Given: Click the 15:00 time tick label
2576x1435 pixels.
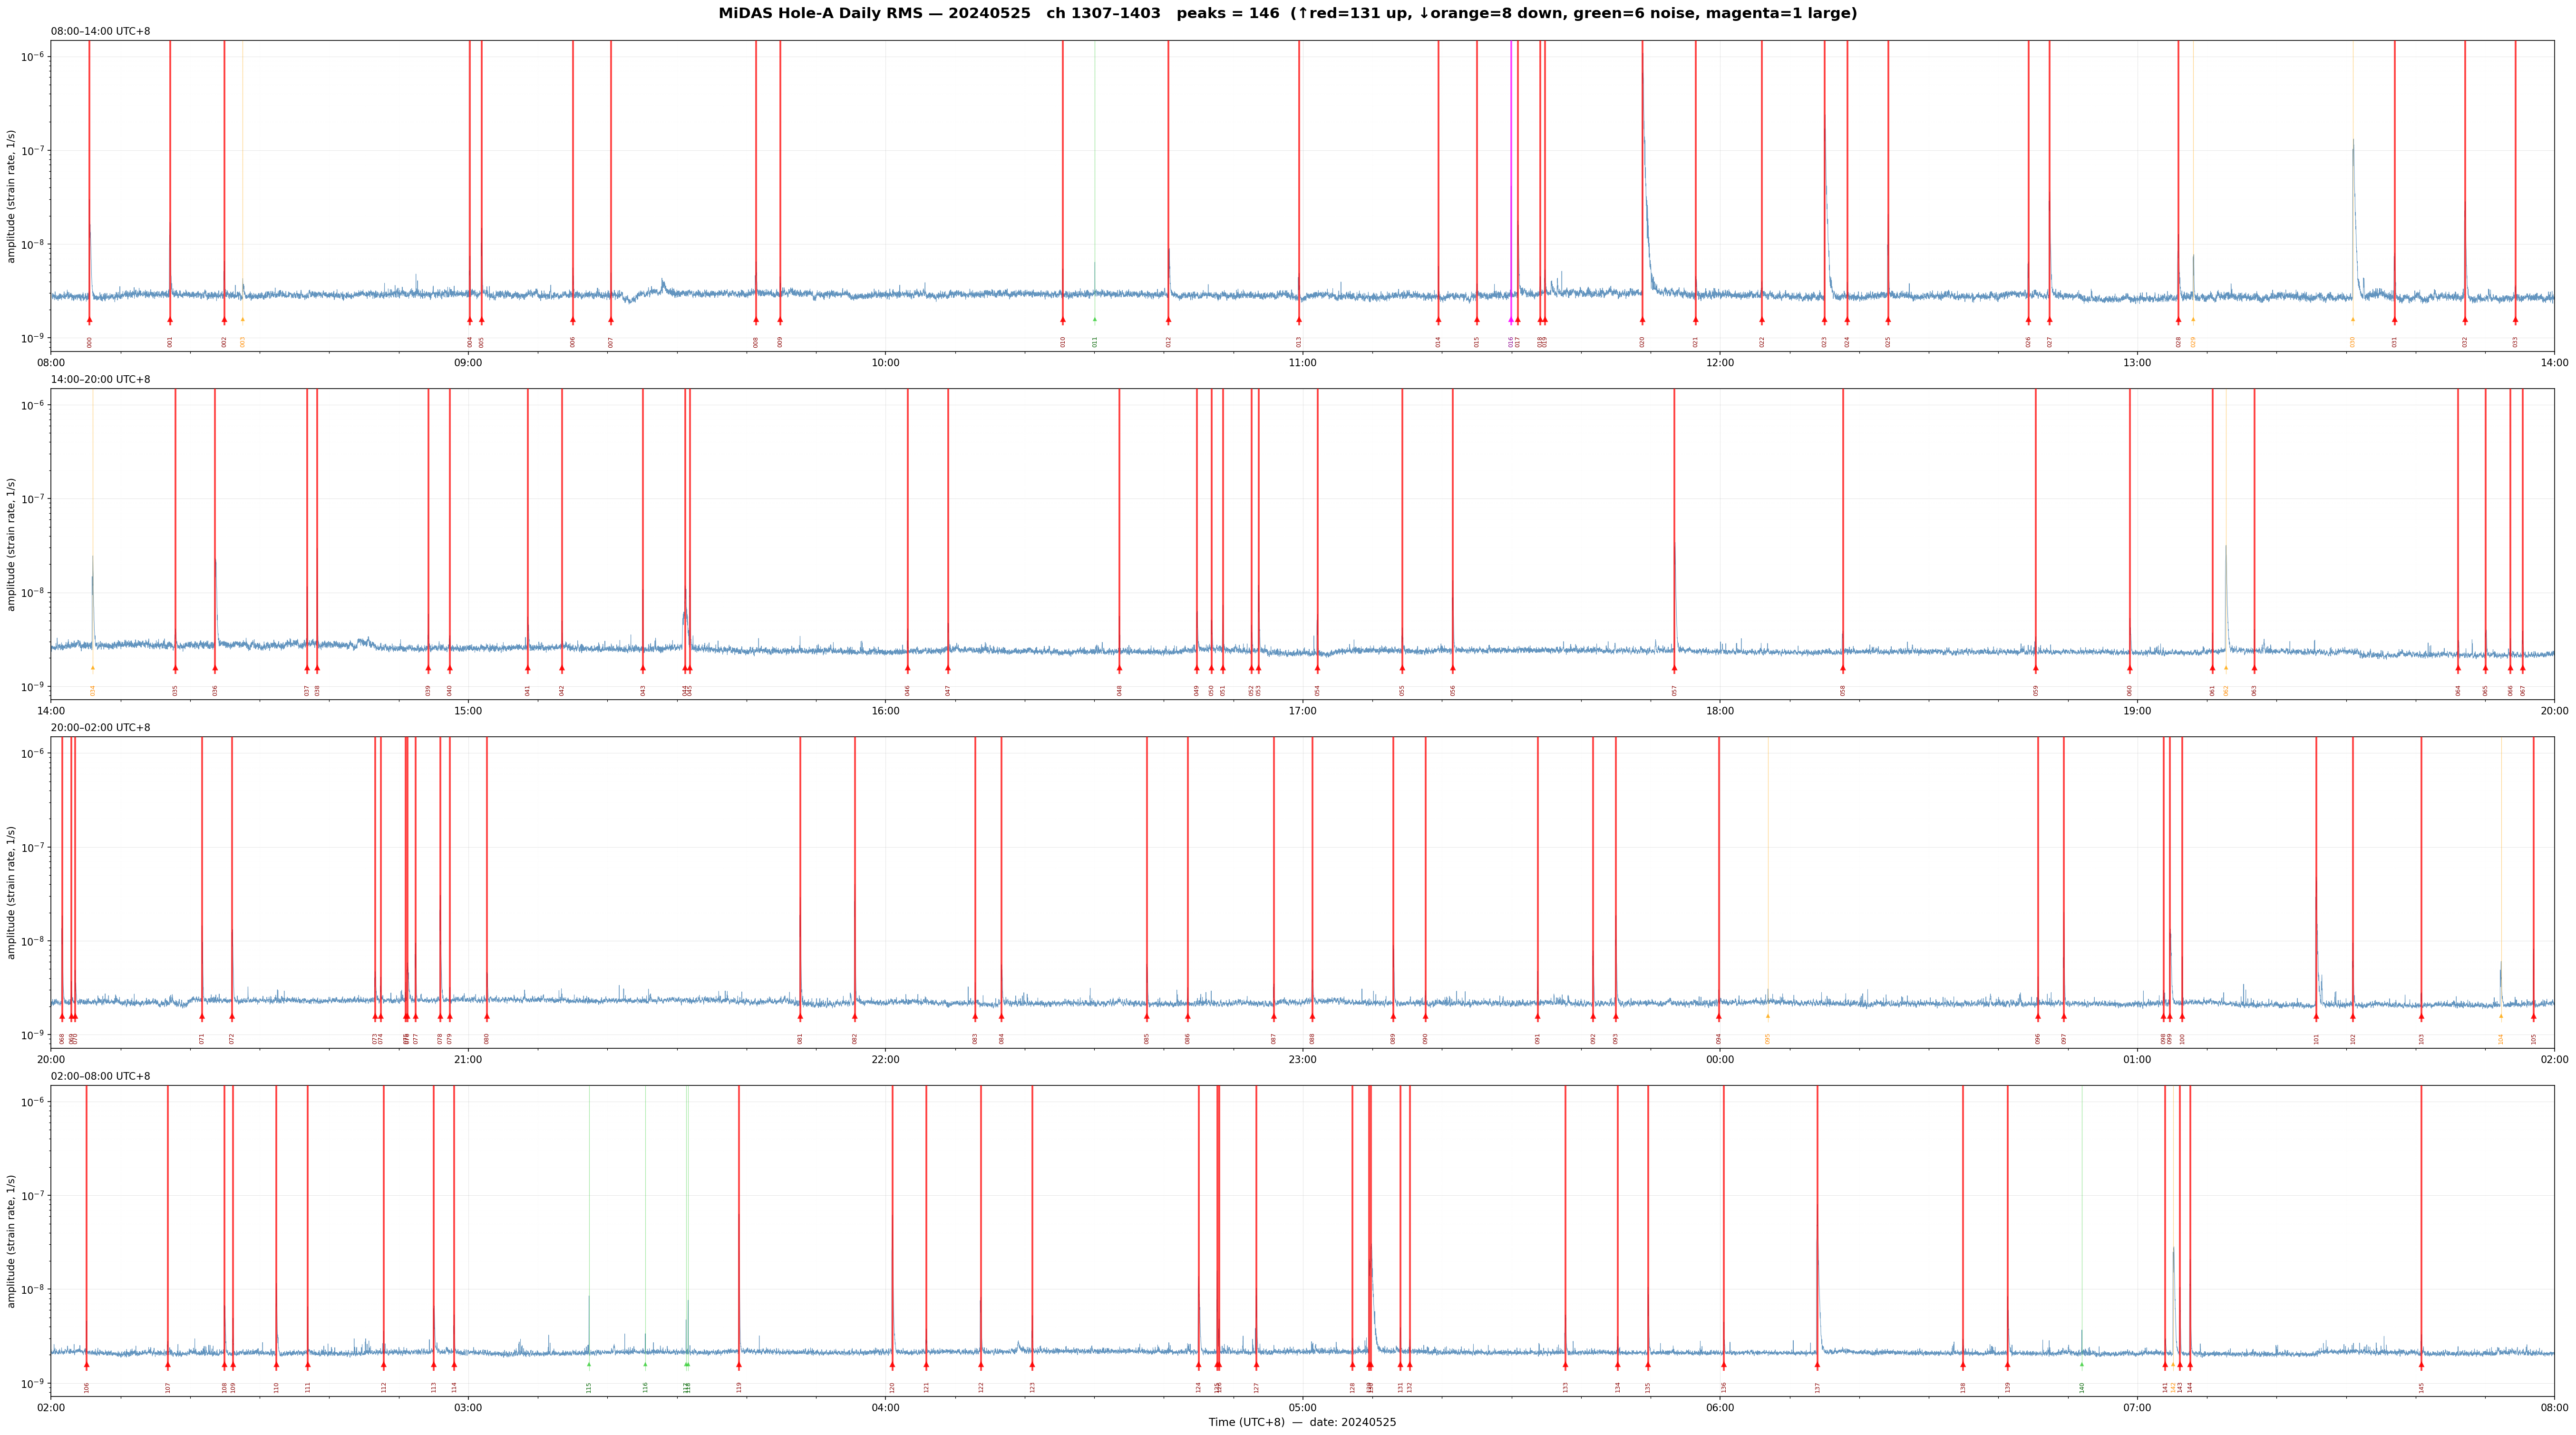Looking at the screenshot, I should (468, 711).
